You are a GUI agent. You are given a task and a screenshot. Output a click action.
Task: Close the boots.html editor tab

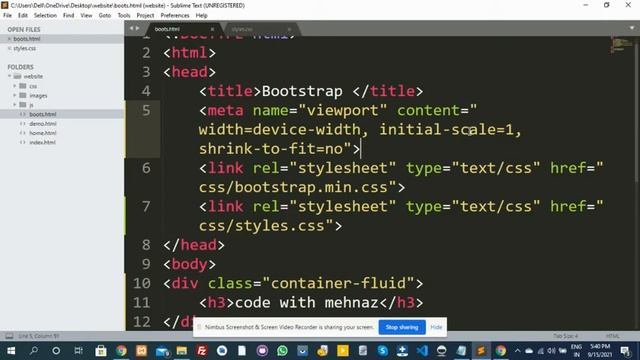click(212, 29)
